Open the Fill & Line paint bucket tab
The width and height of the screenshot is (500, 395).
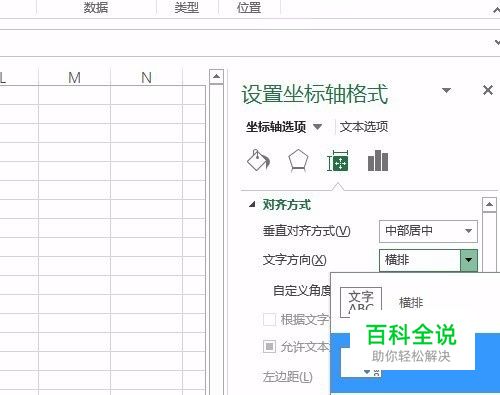pyautogui.click(x=258, y=161)
